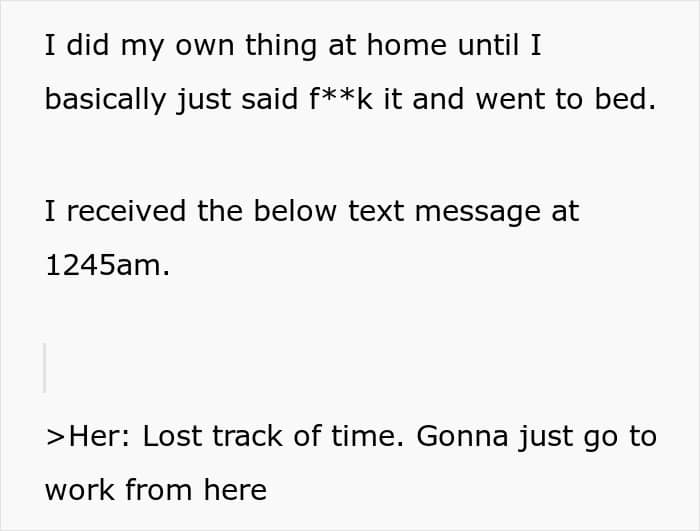Click the word "bed." ending the second line
This screenshot has width=700, height=531.
tap(625, 99)
